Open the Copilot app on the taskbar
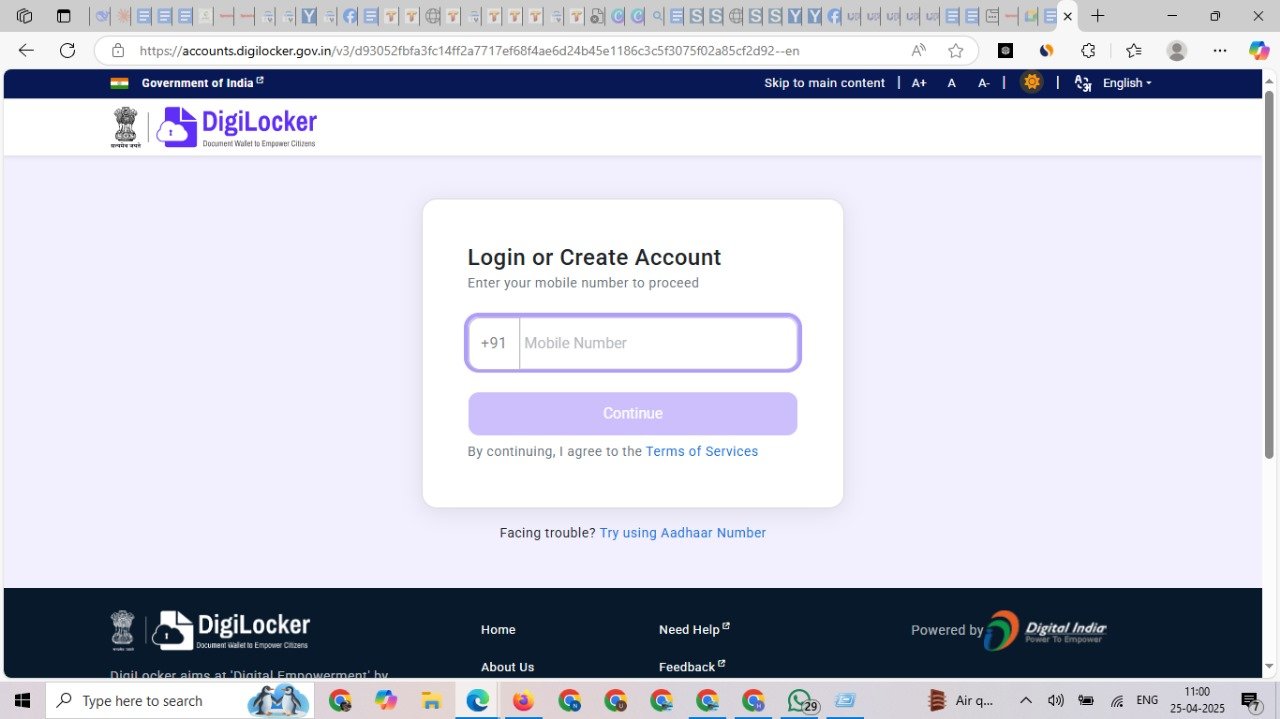The image size is (1280, 719). 385,701
